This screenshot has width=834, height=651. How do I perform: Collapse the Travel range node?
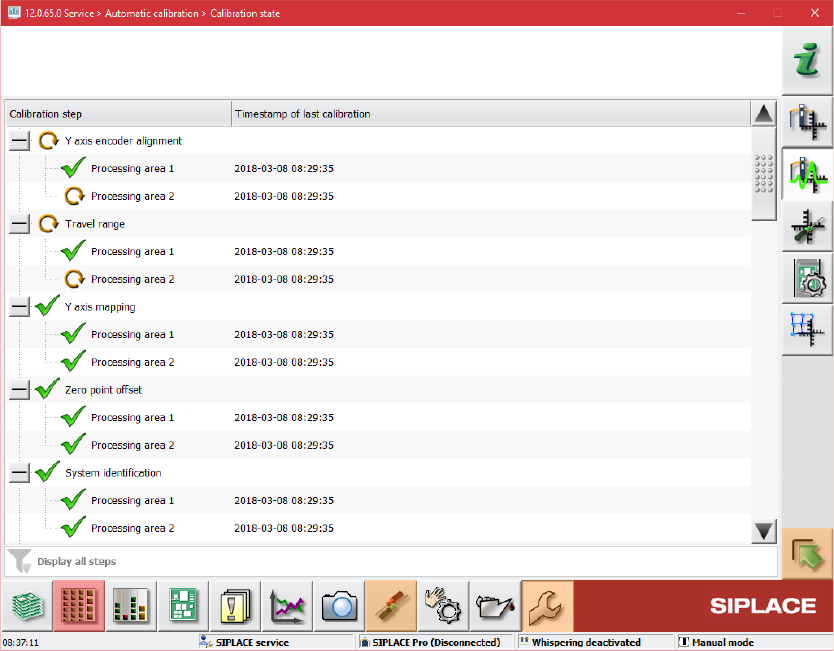pos(19,224)
